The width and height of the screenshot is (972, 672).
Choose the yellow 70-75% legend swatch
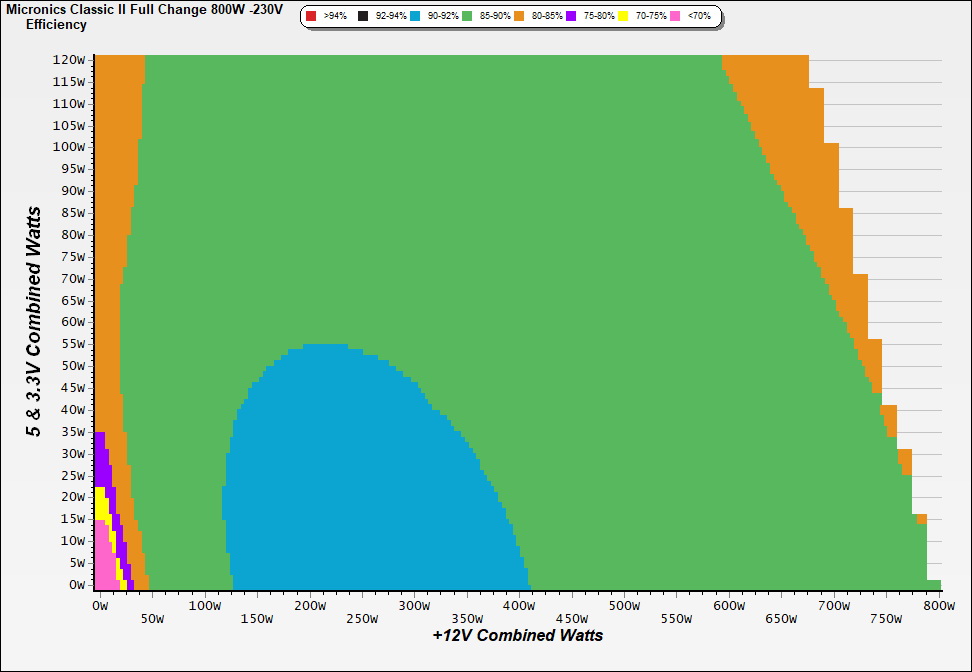[x=623, y=17]
